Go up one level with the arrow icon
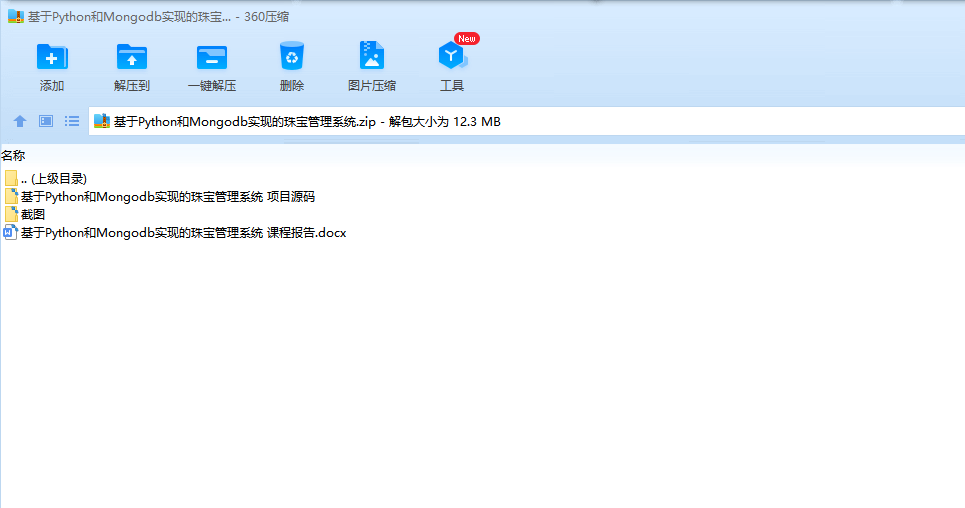Screen dimensions: 965x508 pos(20,121)
